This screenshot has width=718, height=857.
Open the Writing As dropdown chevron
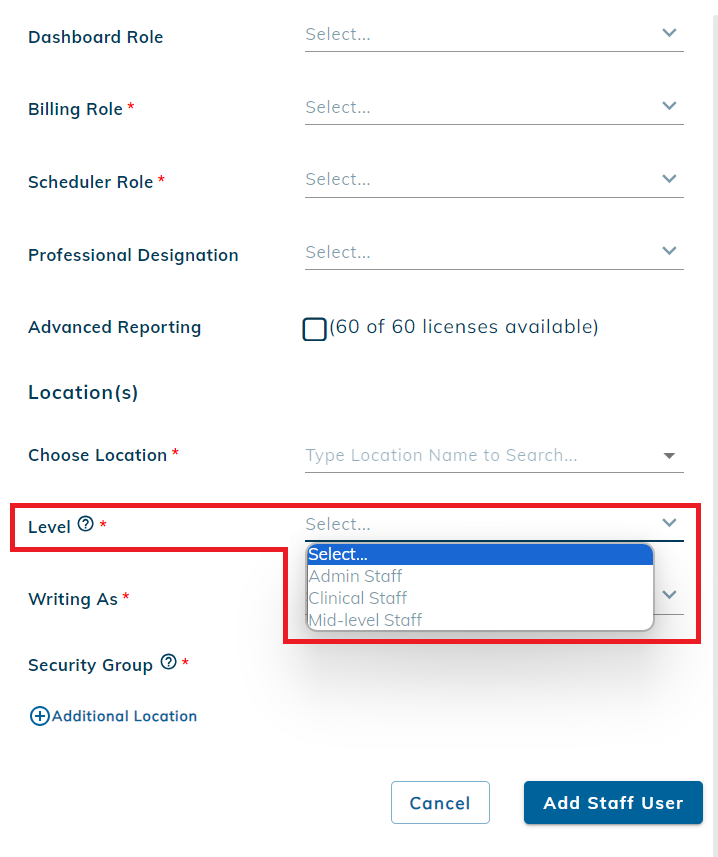[669, 594]
